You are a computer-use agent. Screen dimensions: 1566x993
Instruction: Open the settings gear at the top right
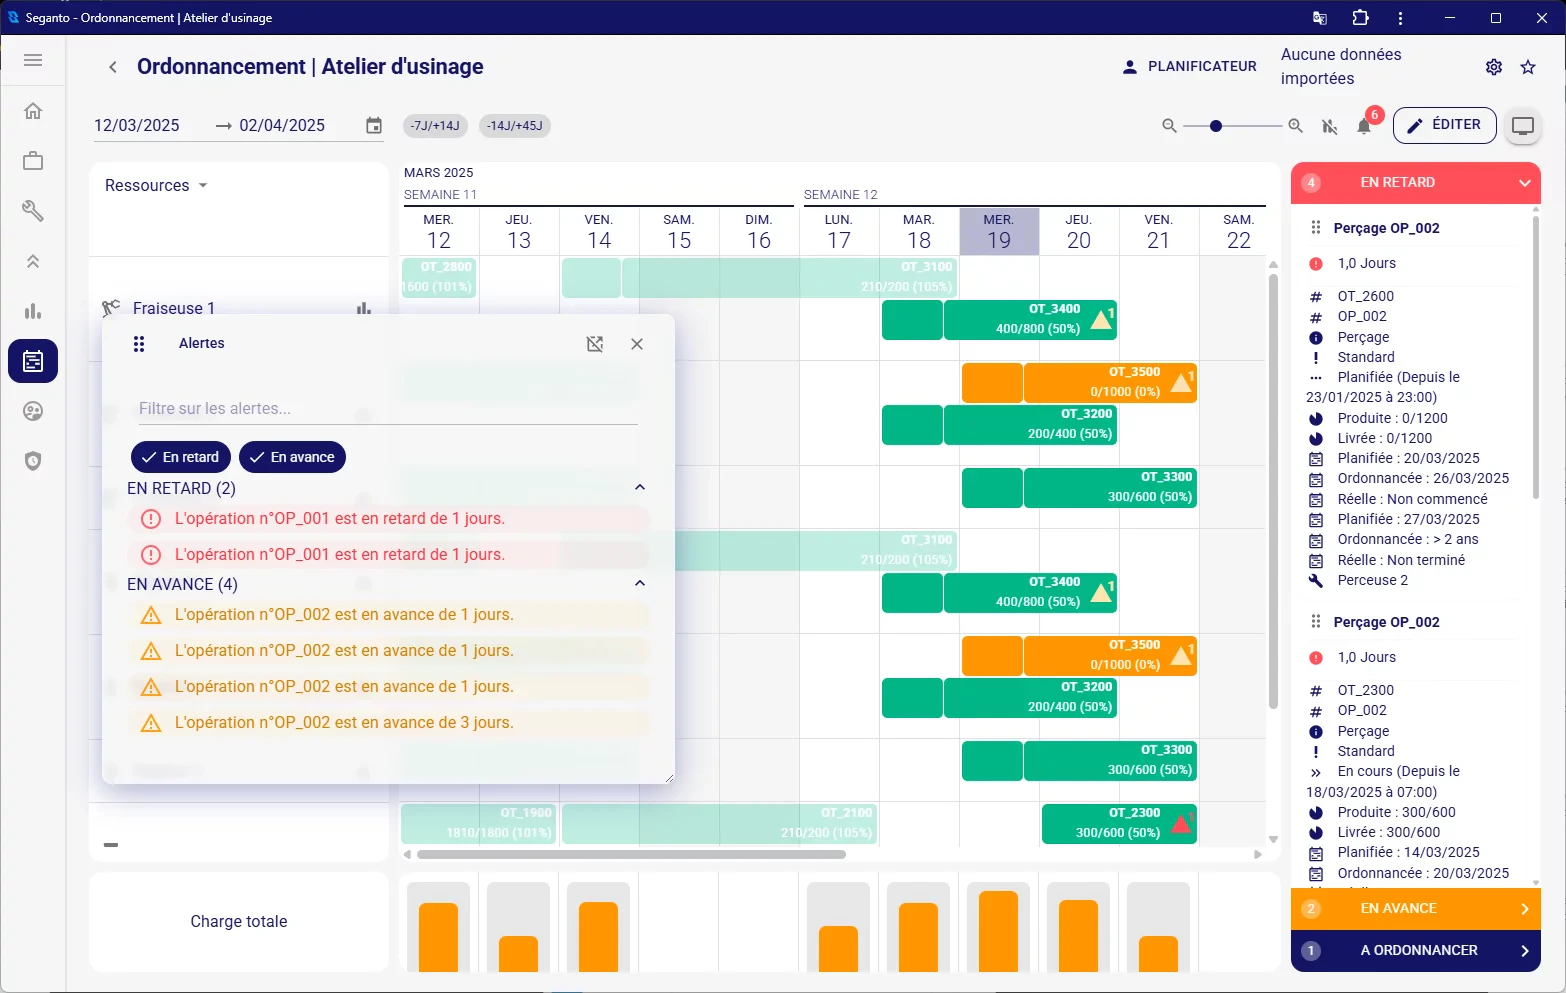coord(1493,66)
